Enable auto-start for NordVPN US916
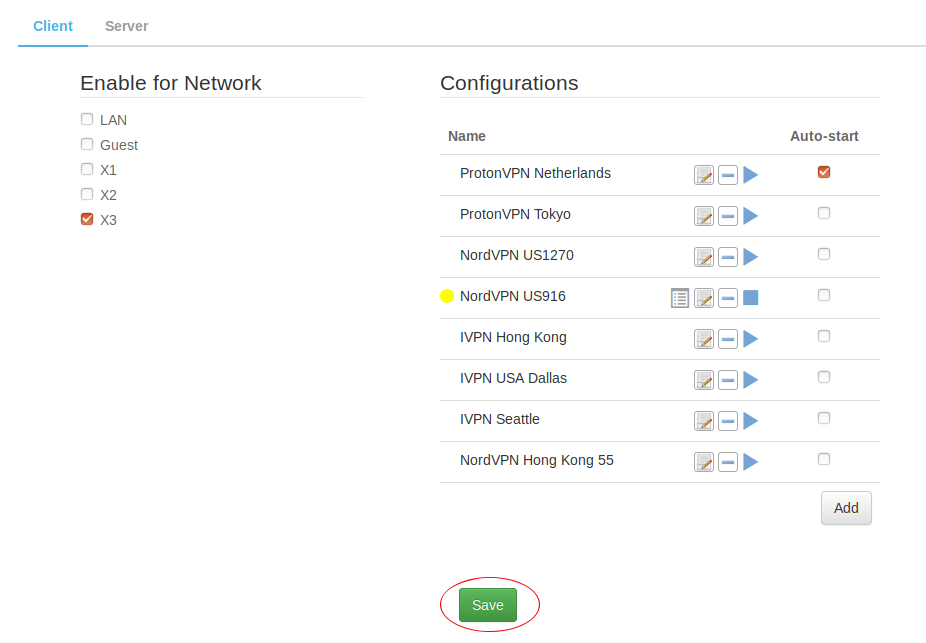Screen dimensions: 926x643 824,295
